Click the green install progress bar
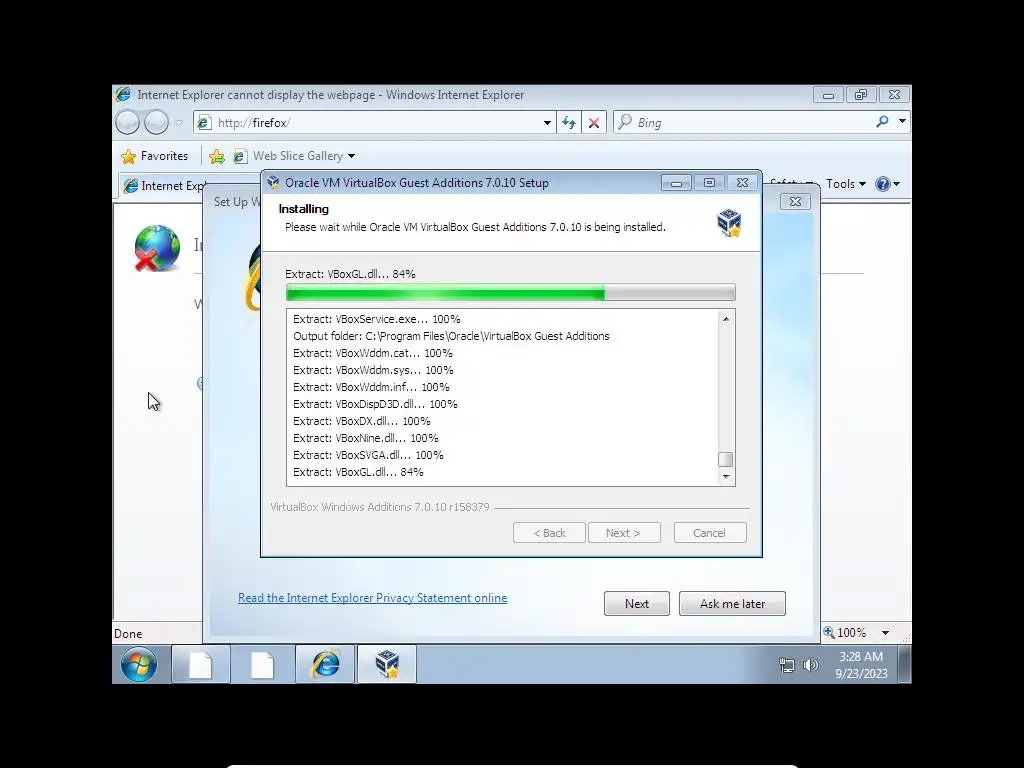This screenshot has width=1024, height=768. point(510,293)
